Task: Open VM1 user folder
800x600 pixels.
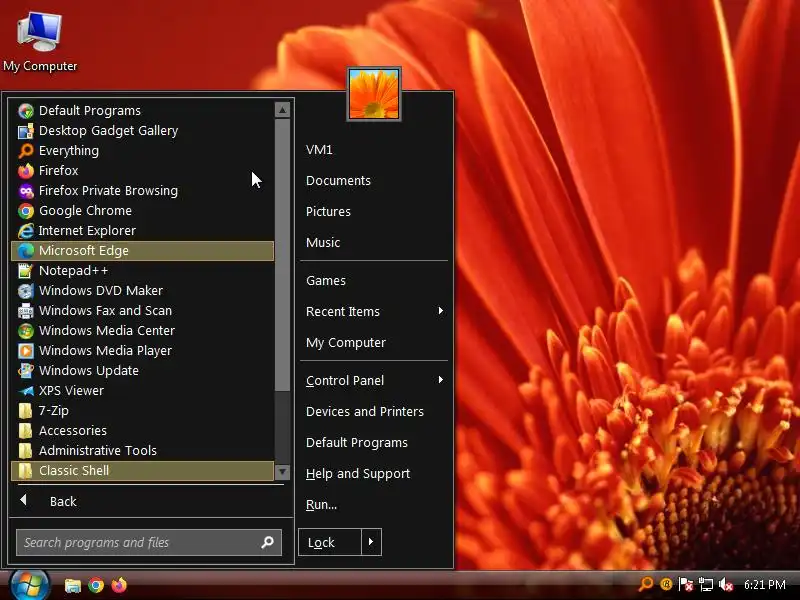Action: 319,149
